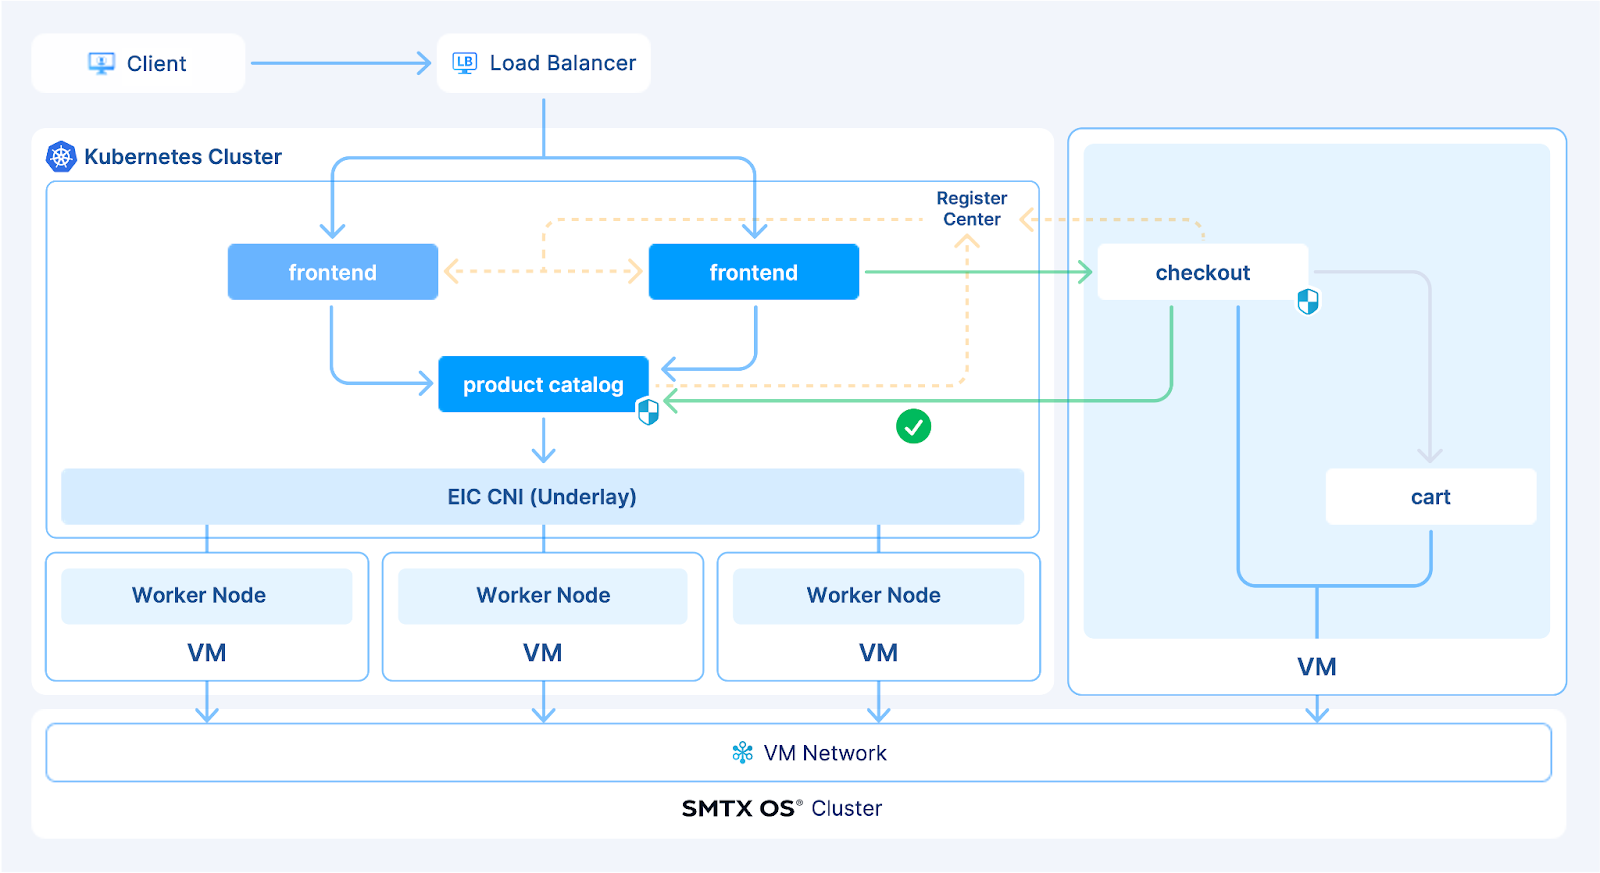Viewport: 1600px width, 873px height.
Task: Click the Register Center label
Action: coord(971,209)
